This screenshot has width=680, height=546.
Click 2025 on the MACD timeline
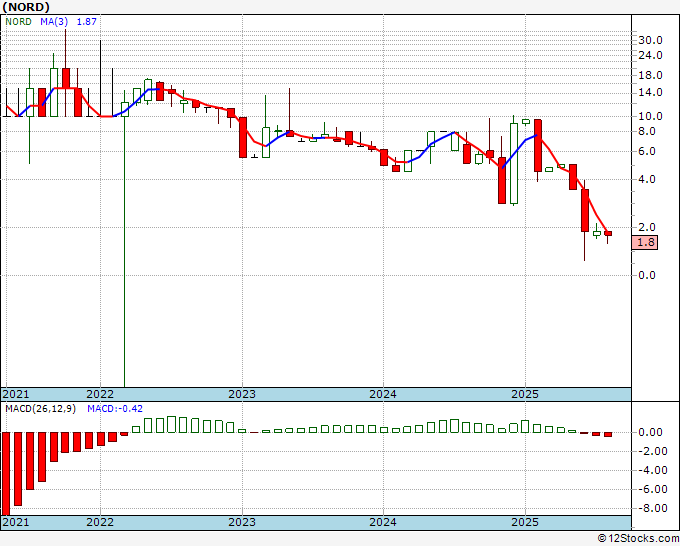[525, 522]
